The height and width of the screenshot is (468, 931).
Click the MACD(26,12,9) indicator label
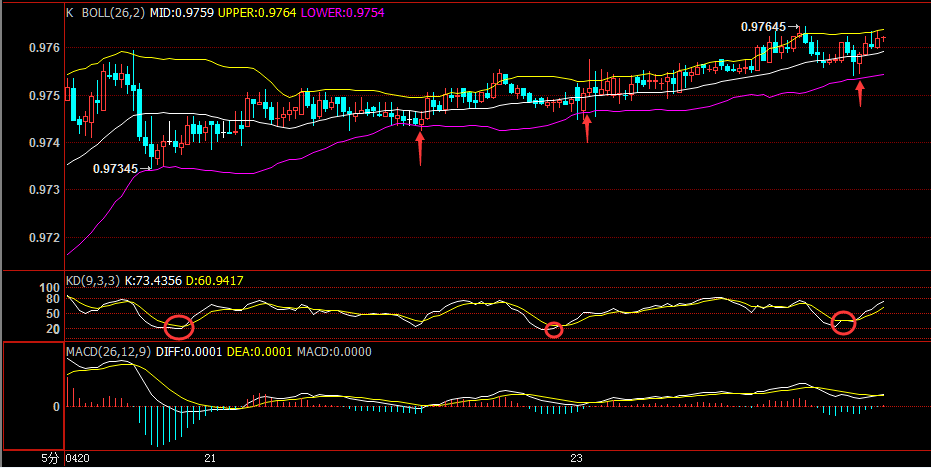[x=109, y=352]
